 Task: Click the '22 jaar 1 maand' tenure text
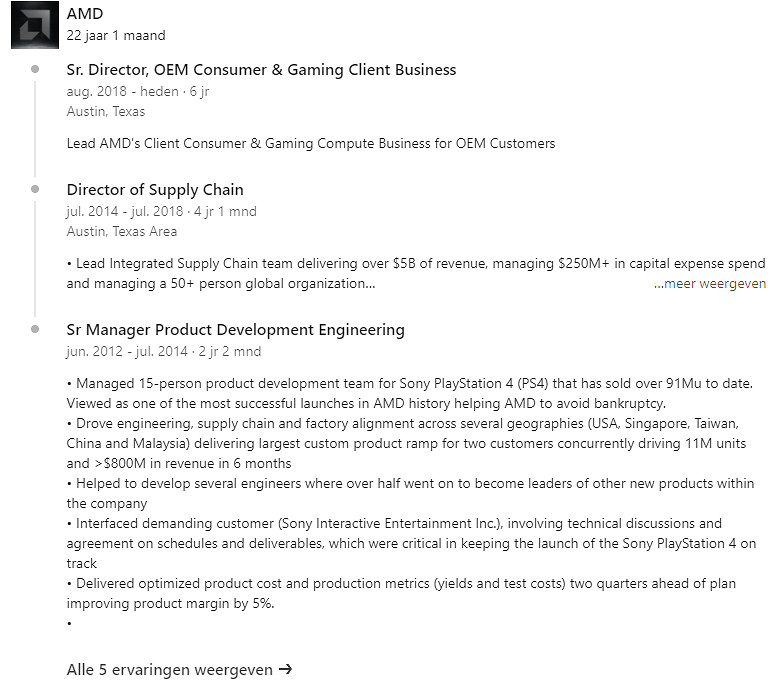(x=116, y=34)
